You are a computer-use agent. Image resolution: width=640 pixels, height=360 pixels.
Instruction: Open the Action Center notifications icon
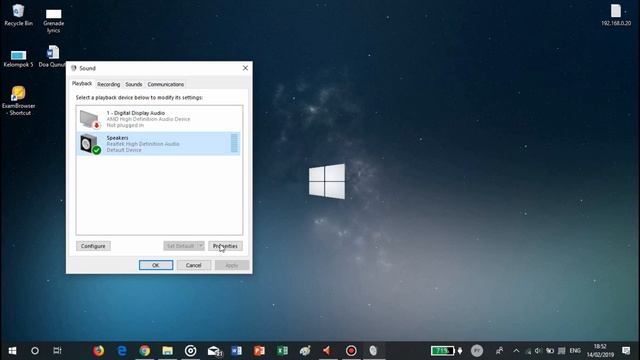click(x=626, y=351)
